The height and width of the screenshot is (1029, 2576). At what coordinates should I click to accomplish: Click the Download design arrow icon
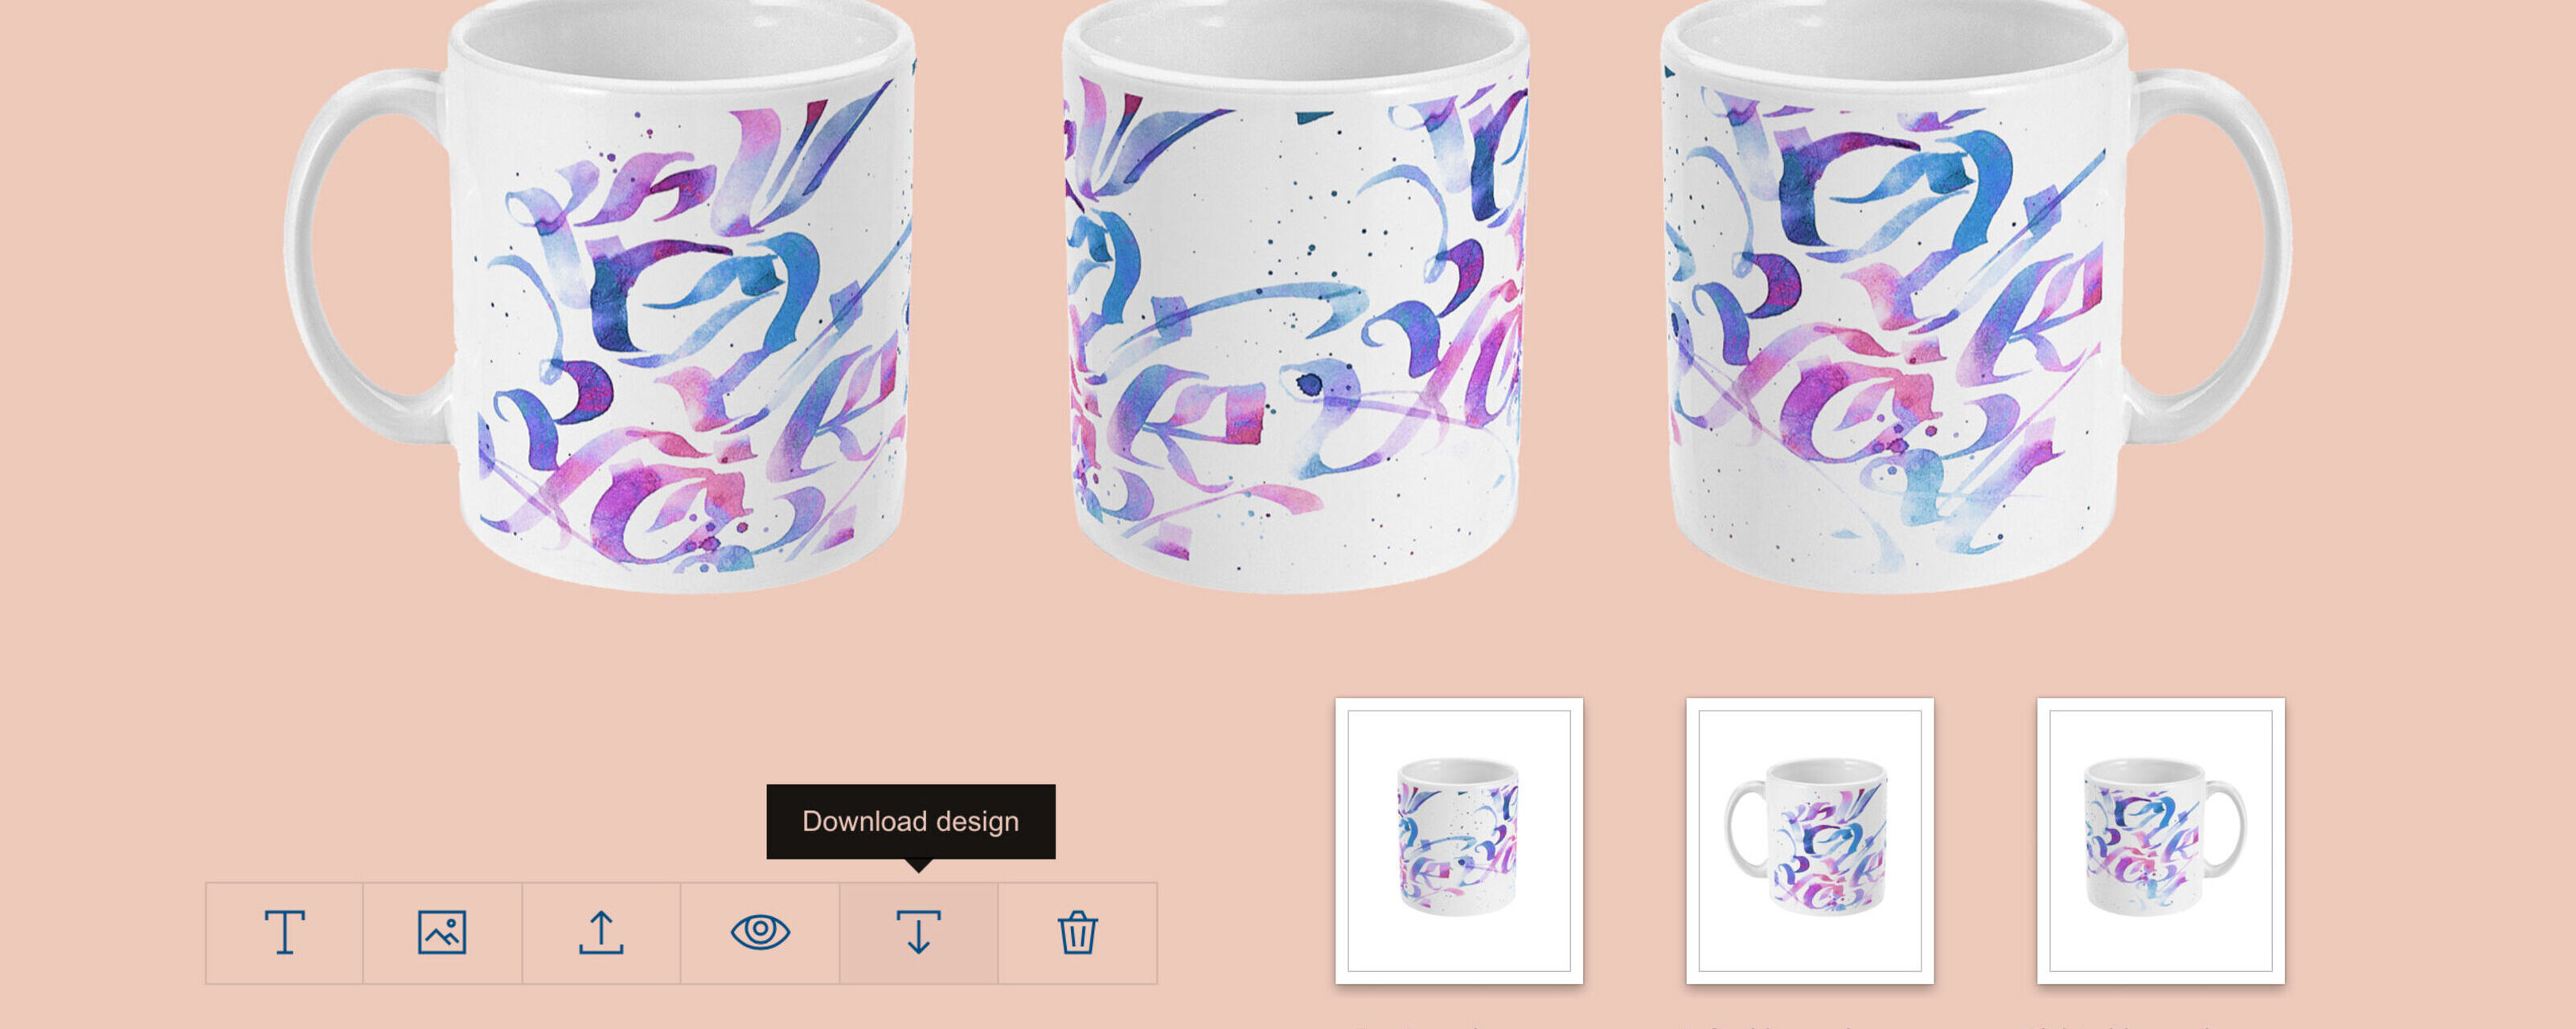pos(918,932)
